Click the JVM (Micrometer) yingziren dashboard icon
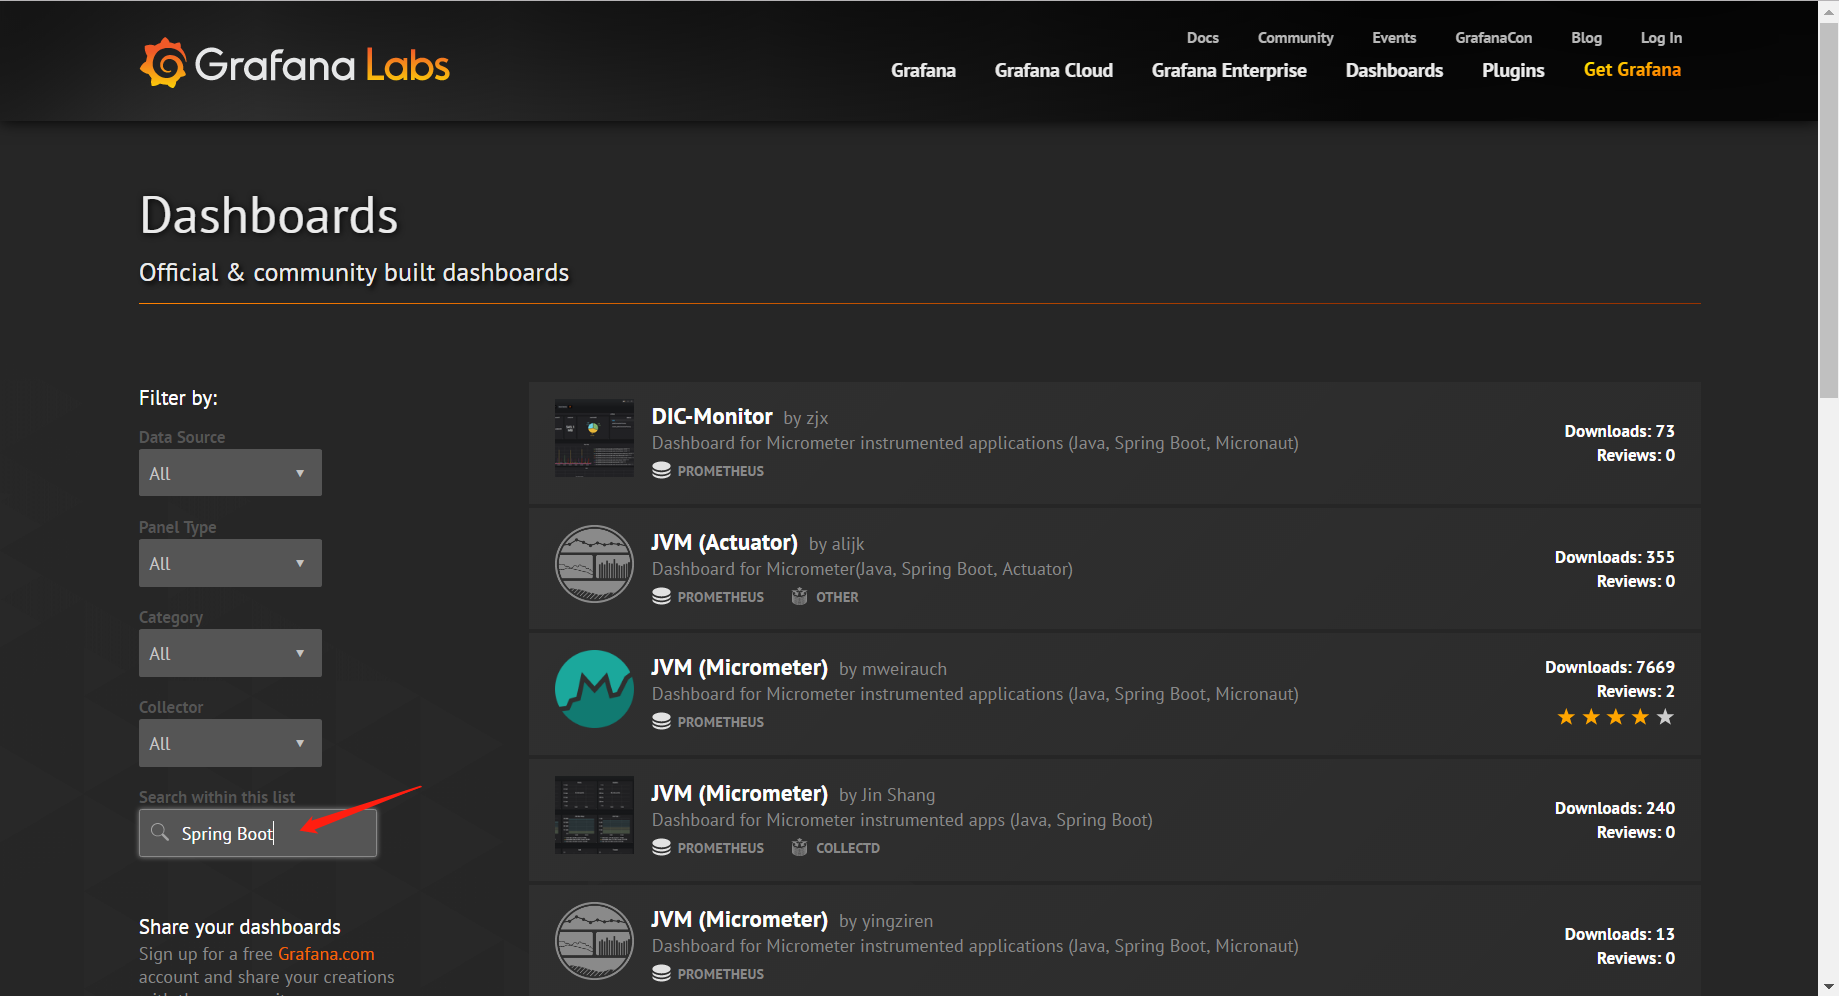The width and height of the screenshot is (1839, 996). tap(594, 941)
